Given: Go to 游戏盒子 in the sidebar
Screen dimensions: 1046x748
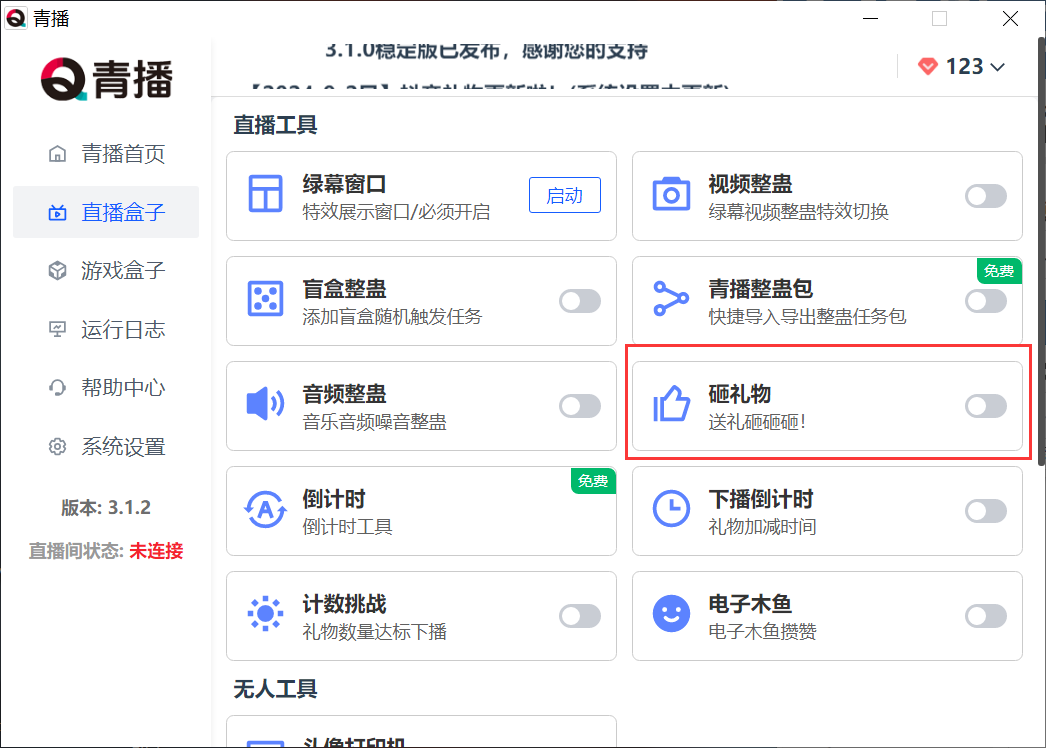Looking at the screenshot, I should click(x=122, y=271).
